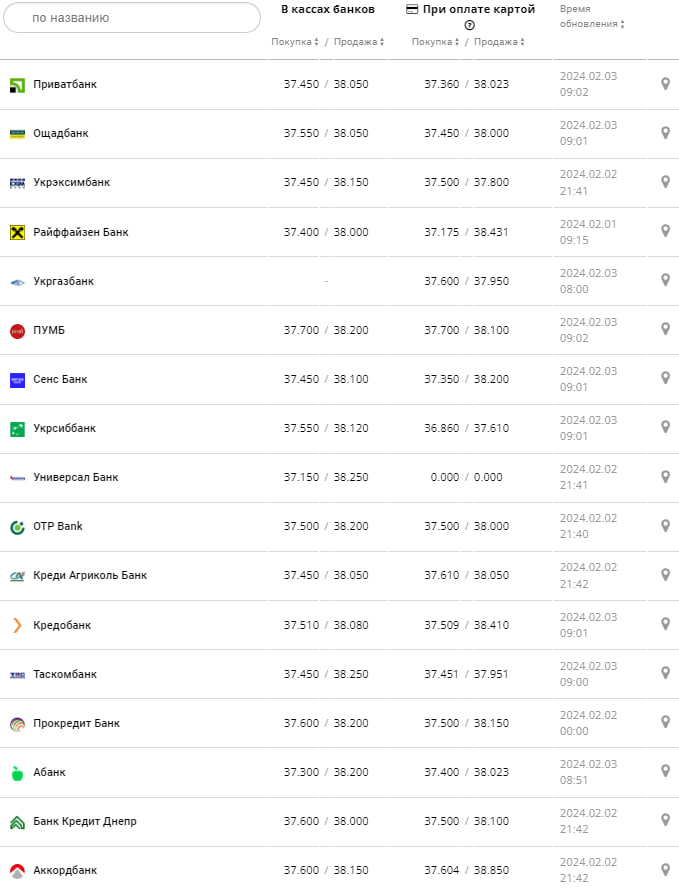Sort by Покупка in the При оплате картой column
The width and height of the screenshot is (679, 893).
435,42
